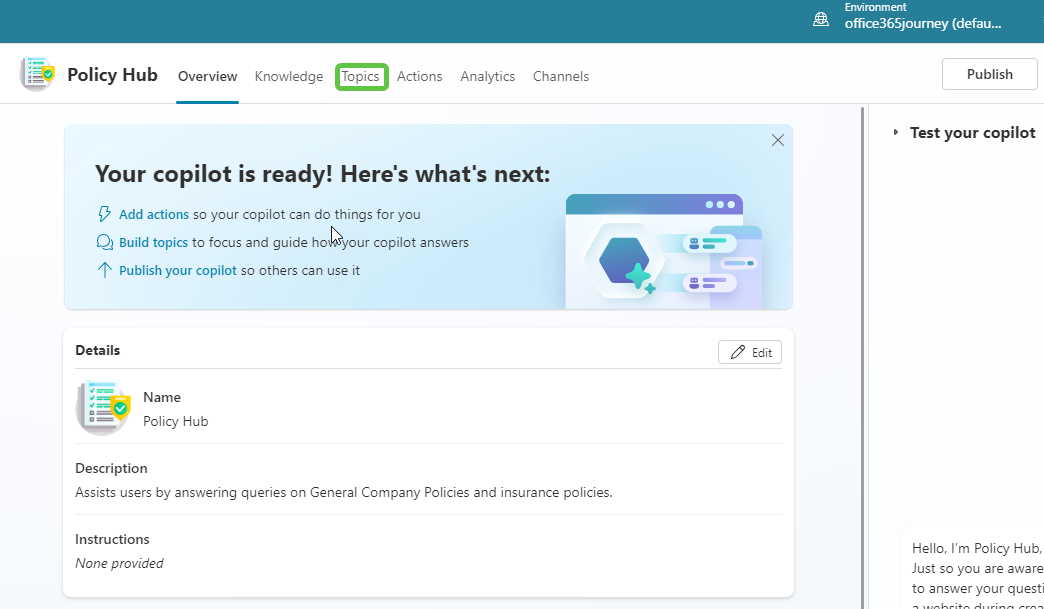The image size is (1044, 609).
Task: Switch to the Topics tab
Action: tap(362, 76)
